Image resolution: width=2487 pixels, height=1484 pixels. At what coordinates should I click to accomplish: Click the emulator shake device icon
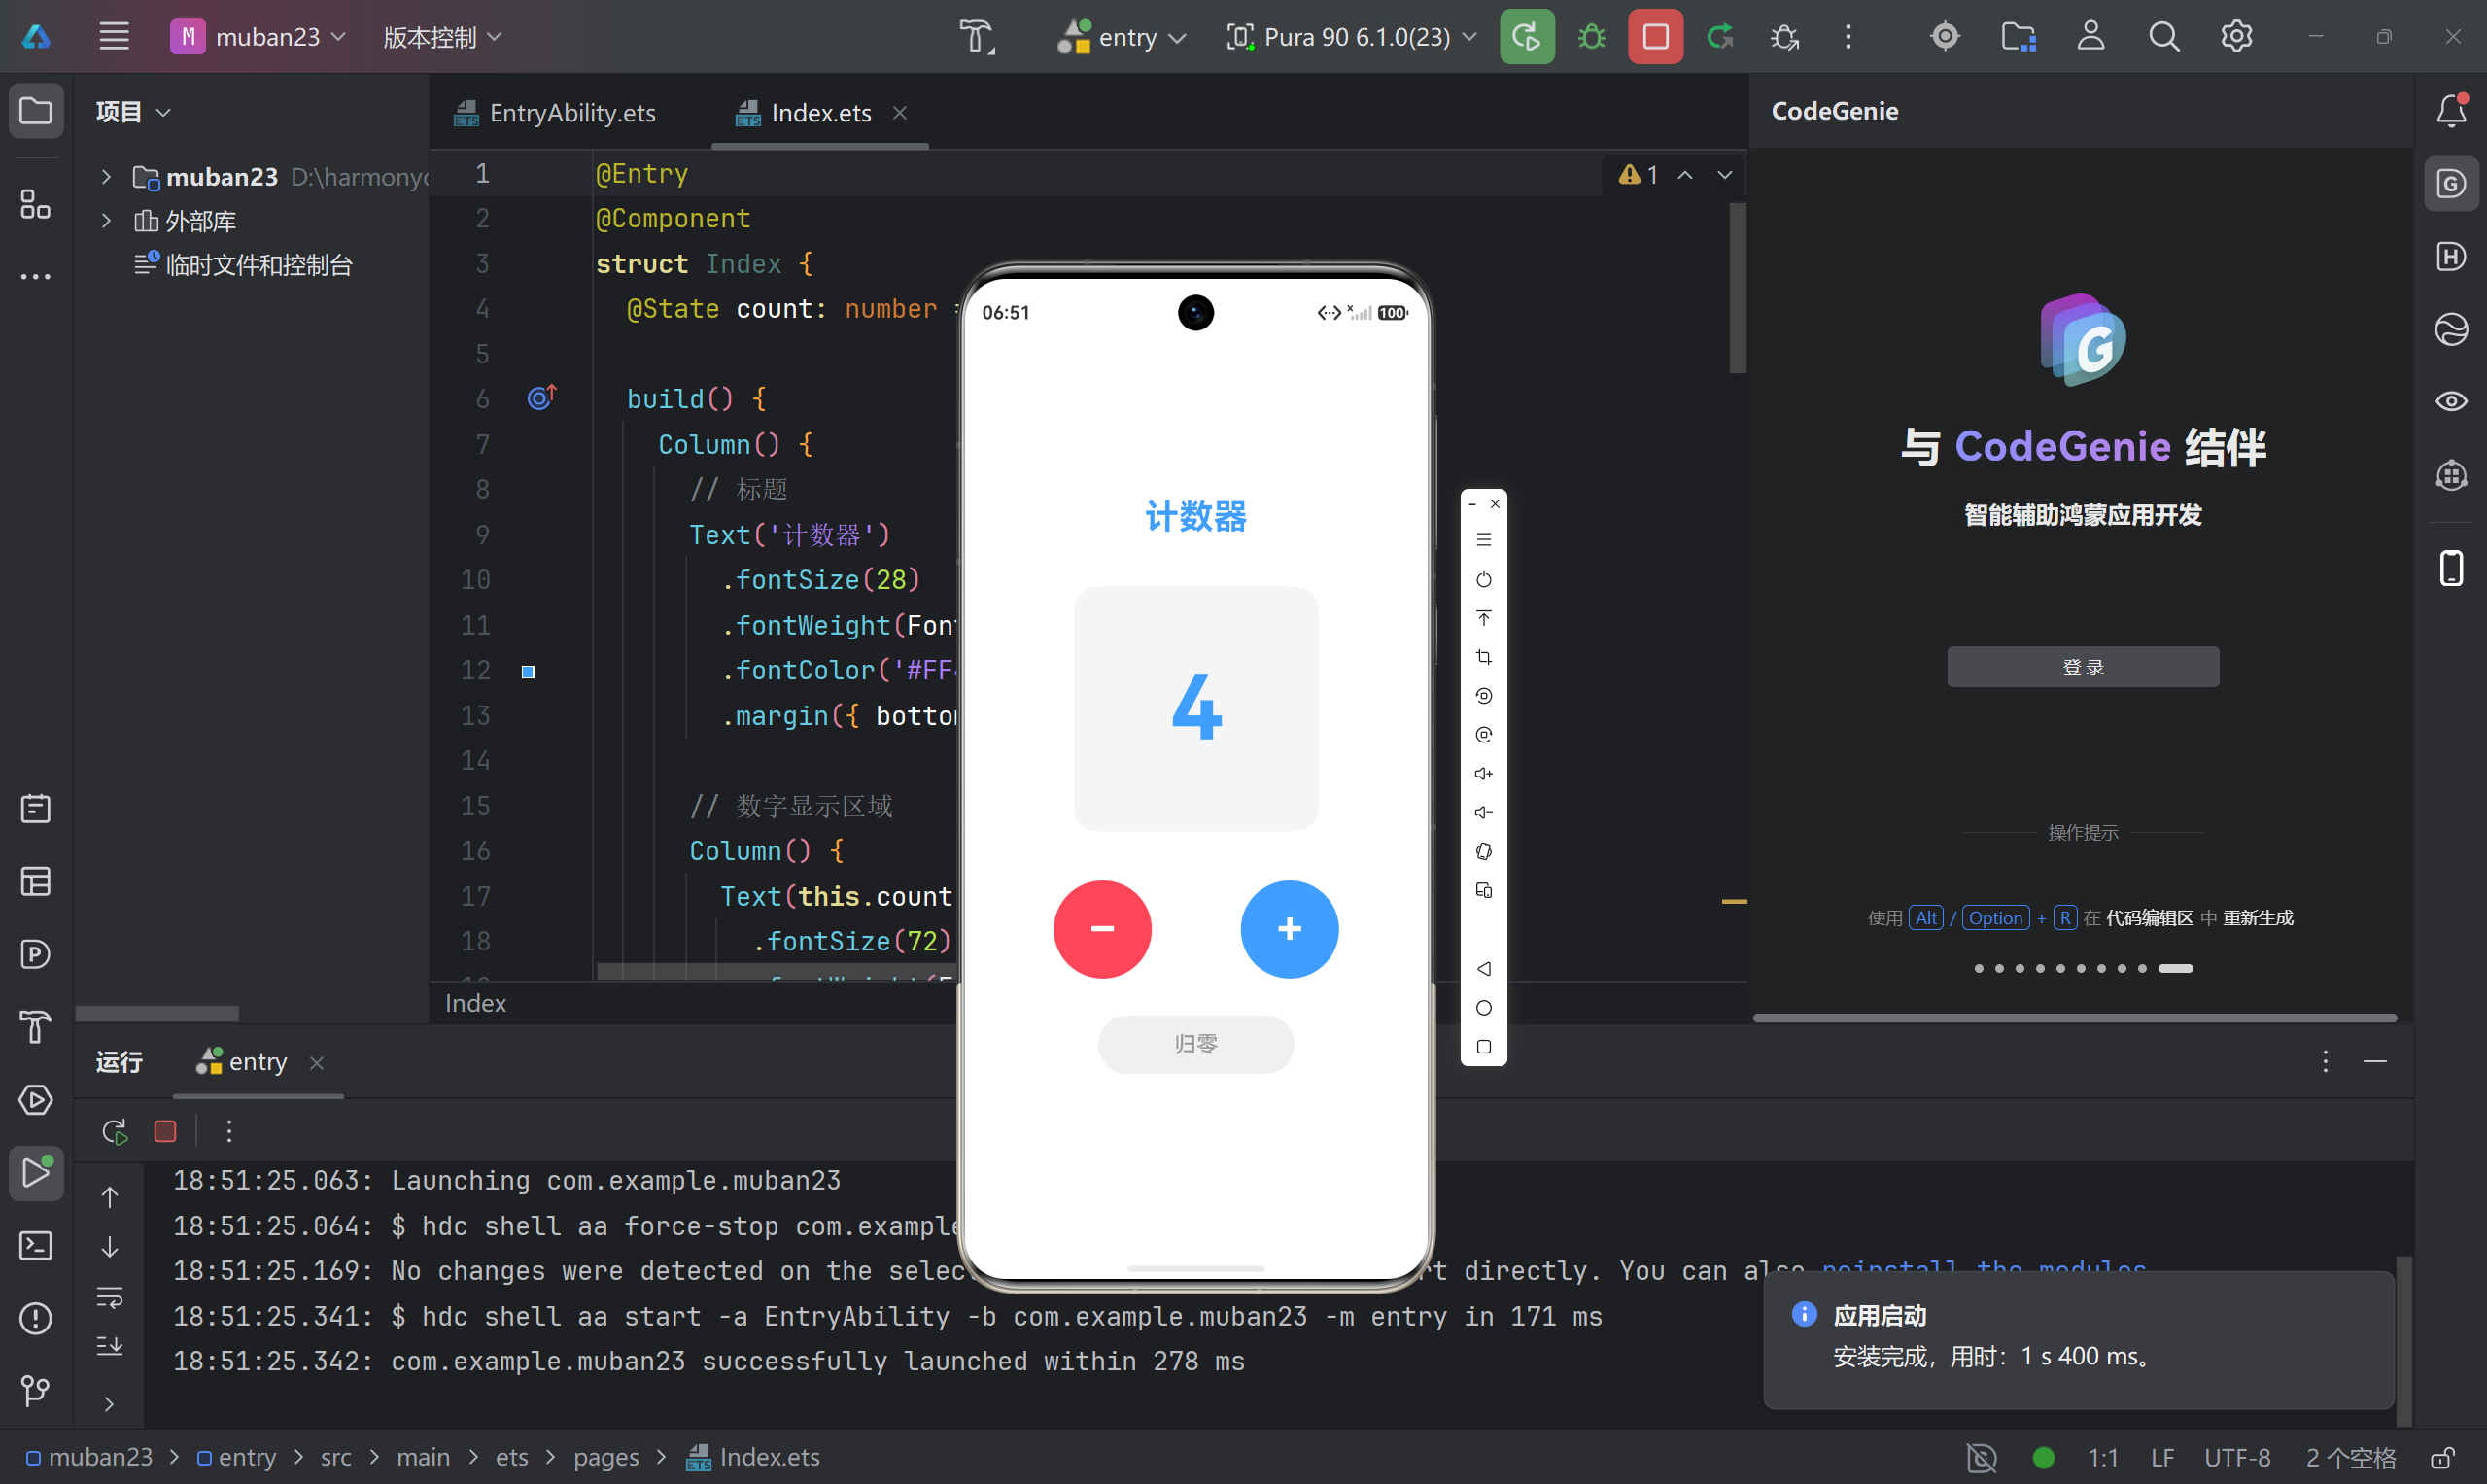[1484, 851]
